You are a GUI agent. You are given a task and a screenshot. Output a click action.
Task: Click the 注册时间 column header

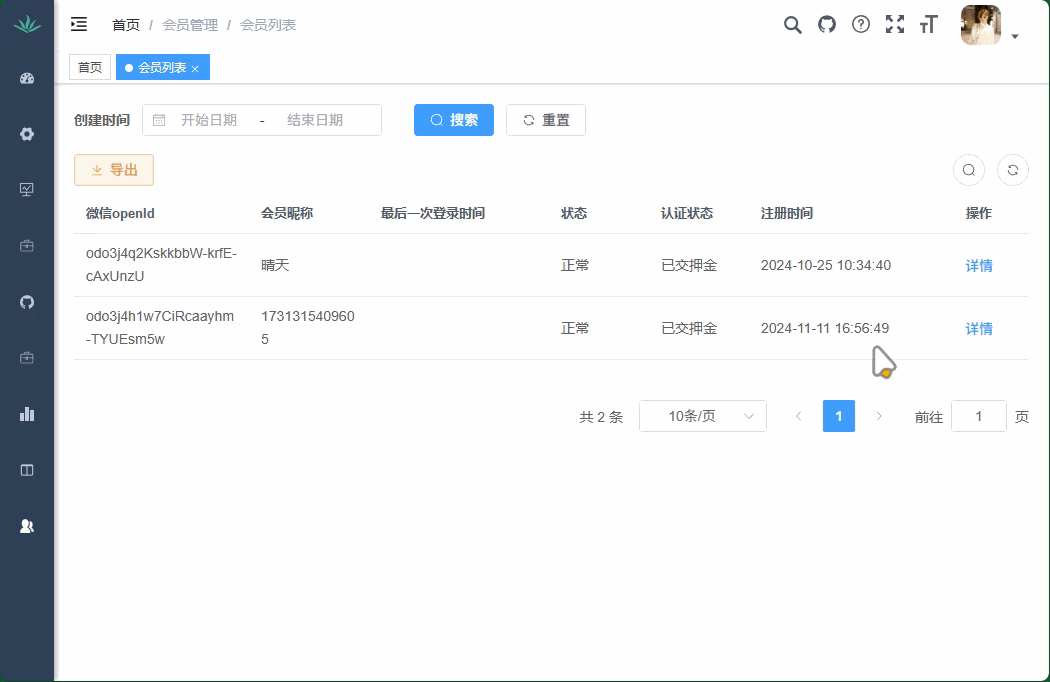tap(787, 214)
